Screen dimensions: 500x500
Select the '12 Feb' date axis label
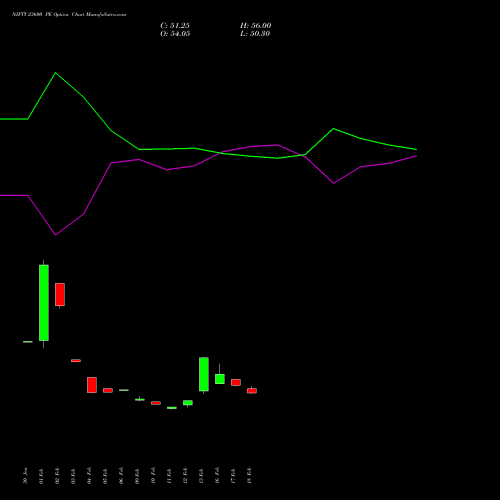point(185,476)
